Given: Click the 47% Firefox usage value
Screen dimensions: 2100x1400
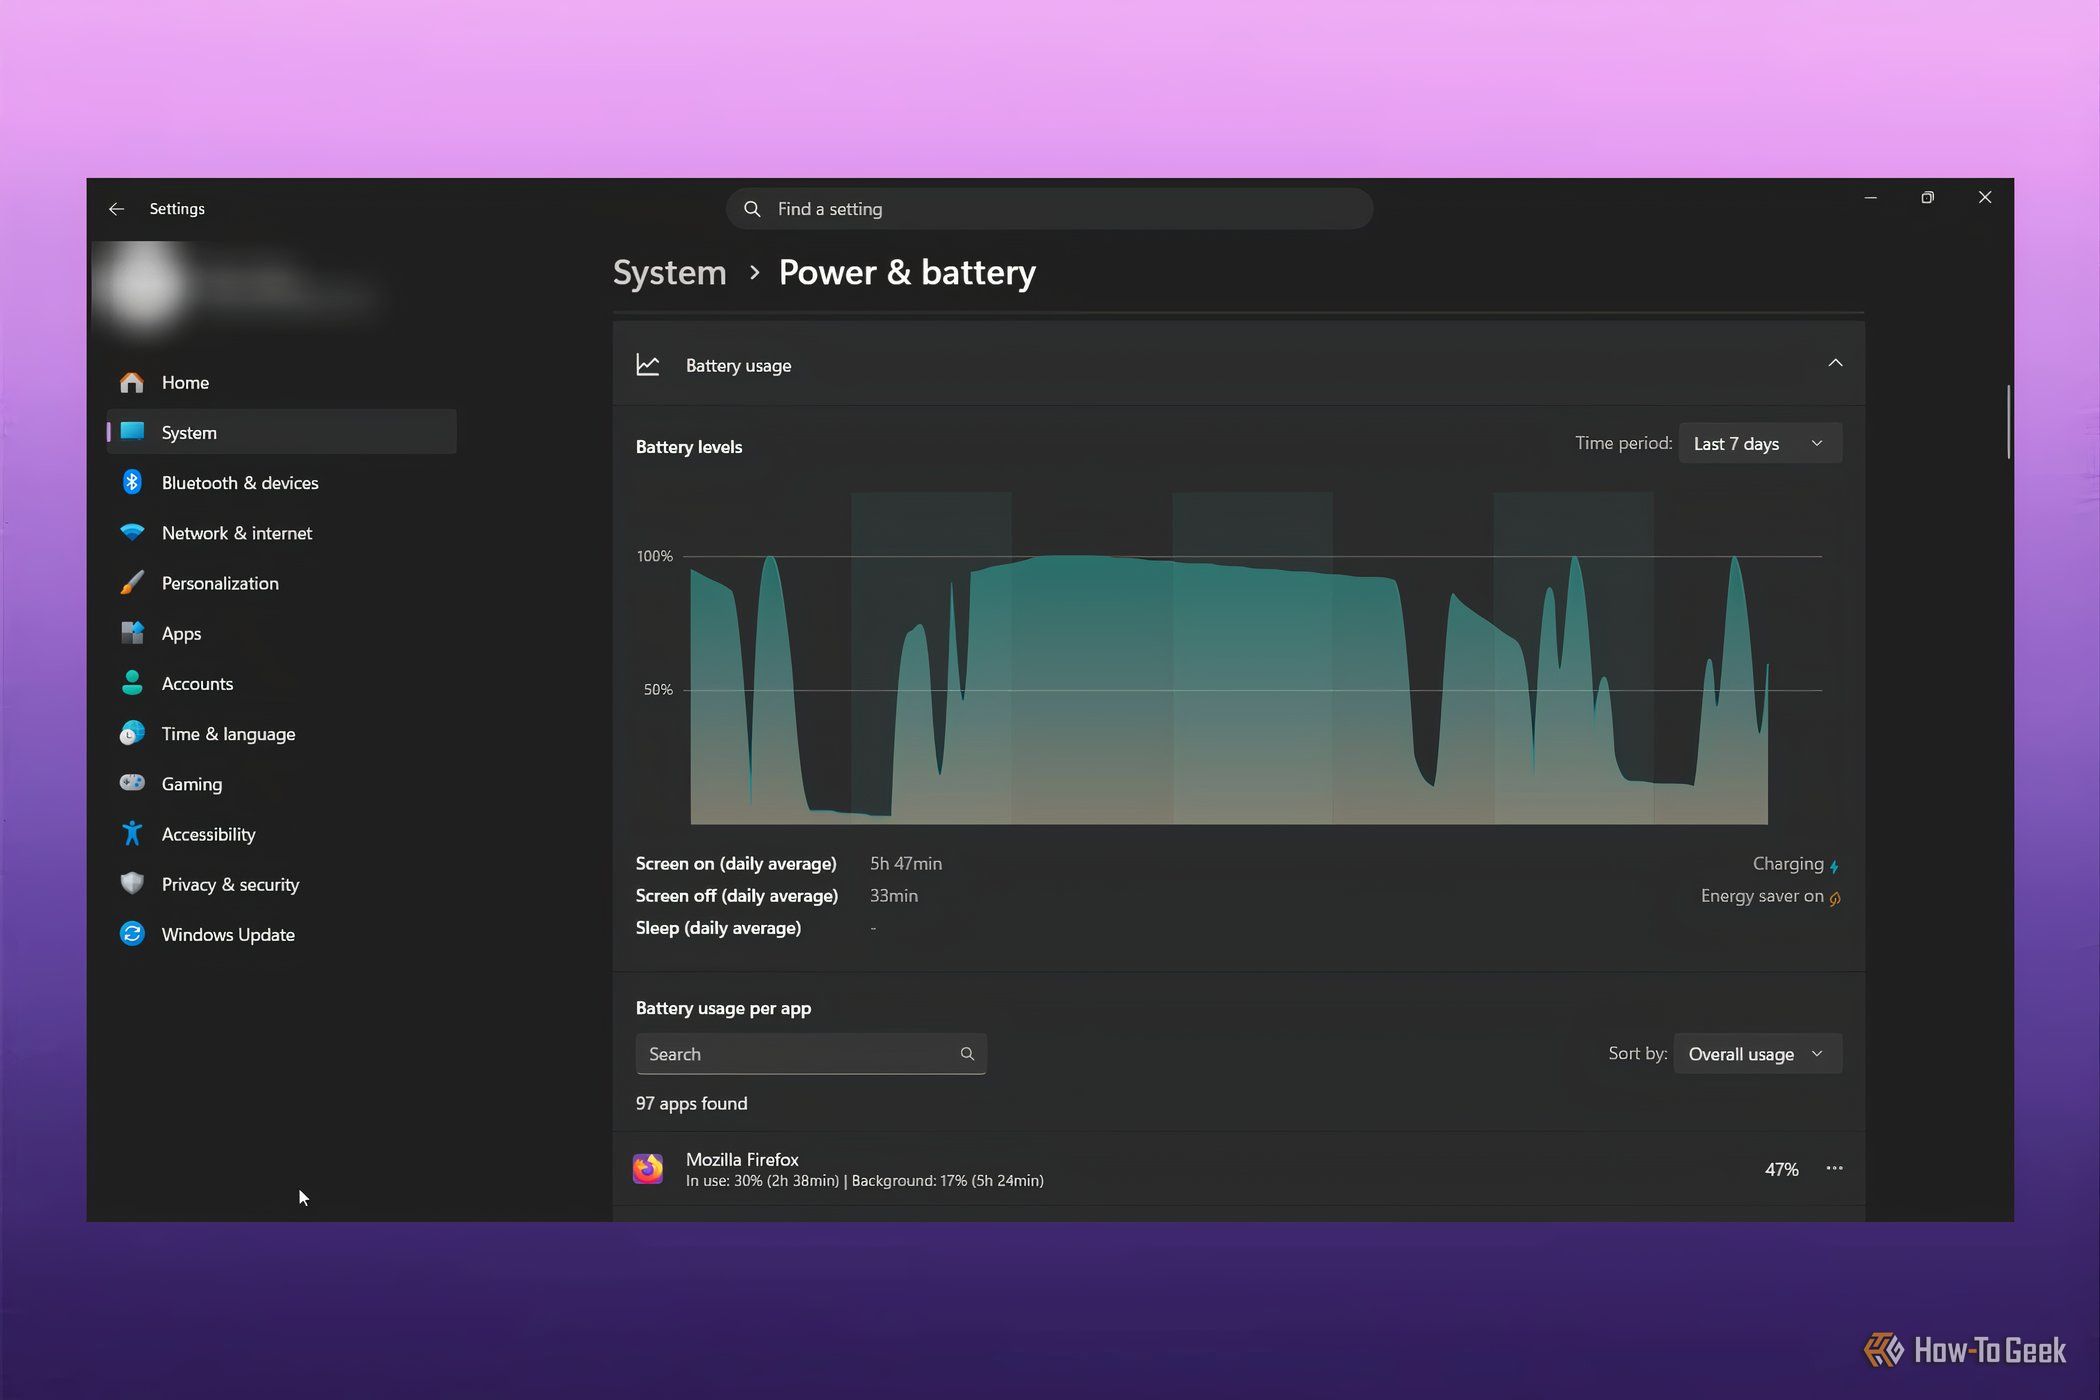Looking at the screenshot, I should pyautogui.click(x=1781, y=1169).
